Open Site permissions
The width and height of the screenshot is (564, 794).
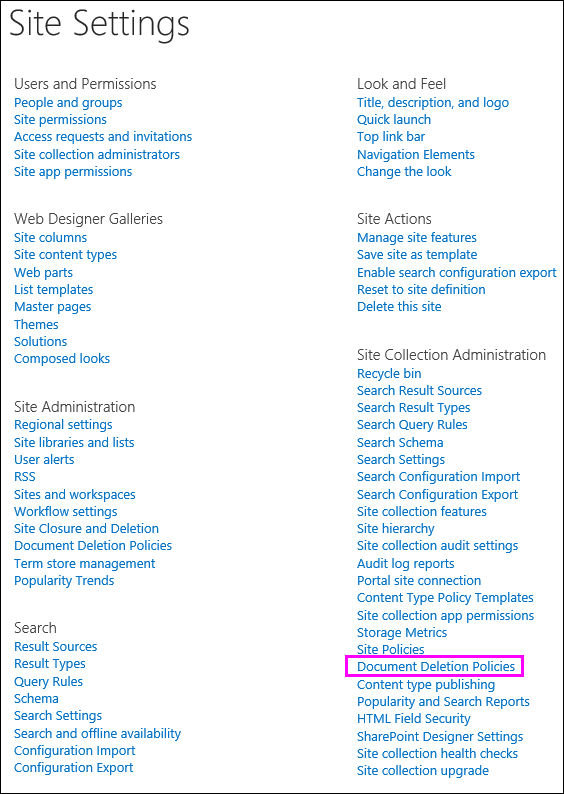[x=60, y=120]
